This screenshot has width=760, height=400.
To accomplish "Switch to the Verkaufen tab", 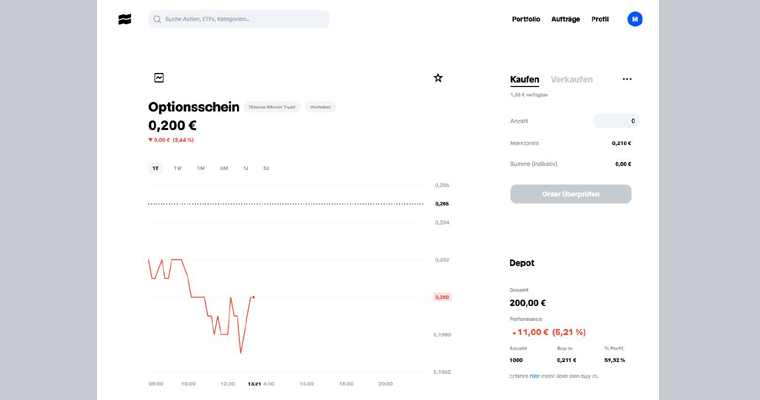I will pos(571,80).
